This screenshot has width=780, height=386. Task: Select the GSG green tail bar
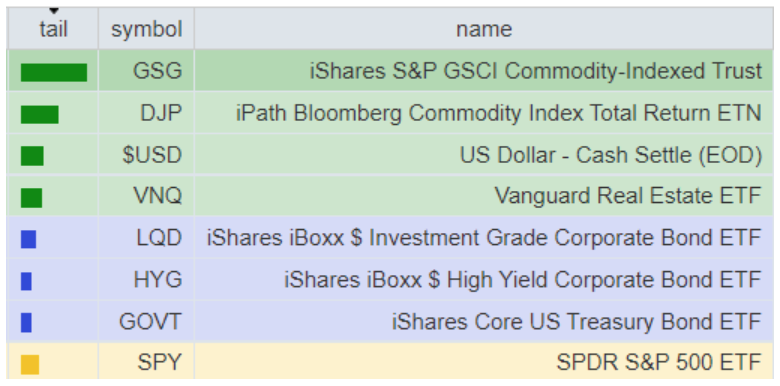pyautogui.click(x=54, y=73)
